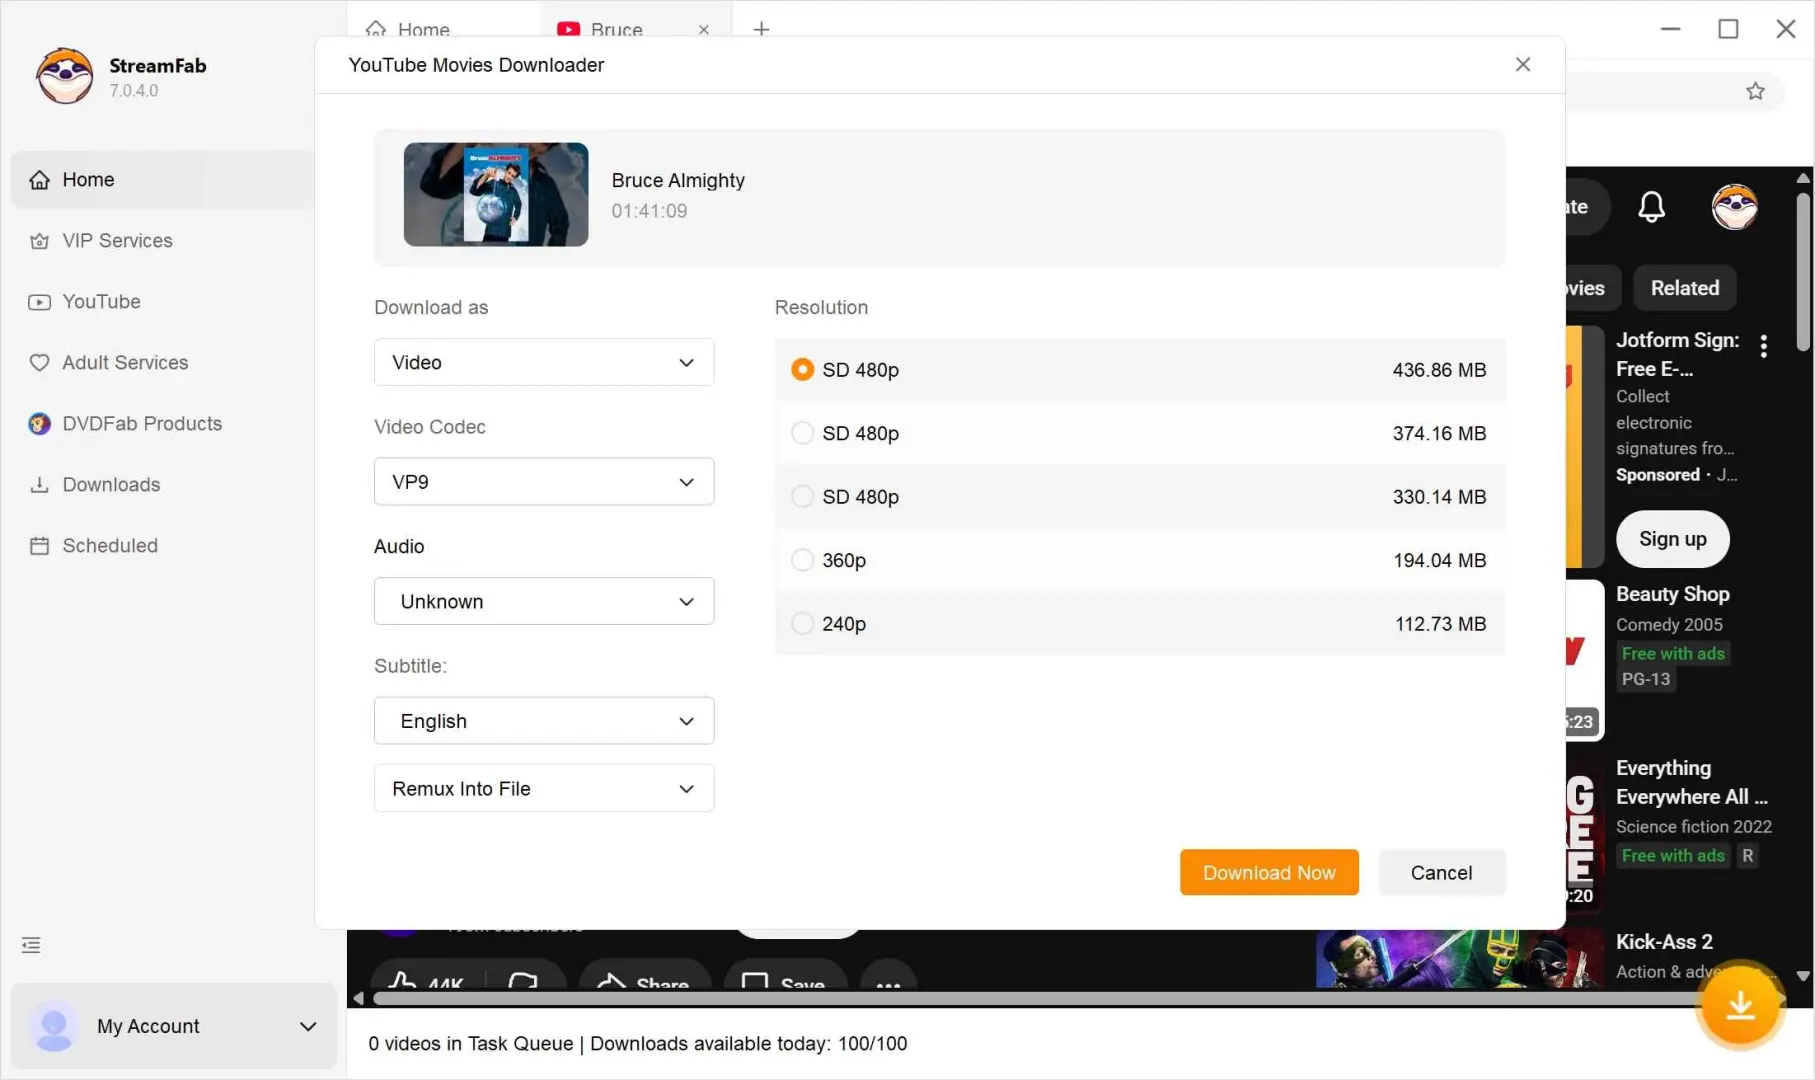Switch to the Bruce YouTube tab
The width and height of the screenshot is (1815, 1080).
click(616, 29)
